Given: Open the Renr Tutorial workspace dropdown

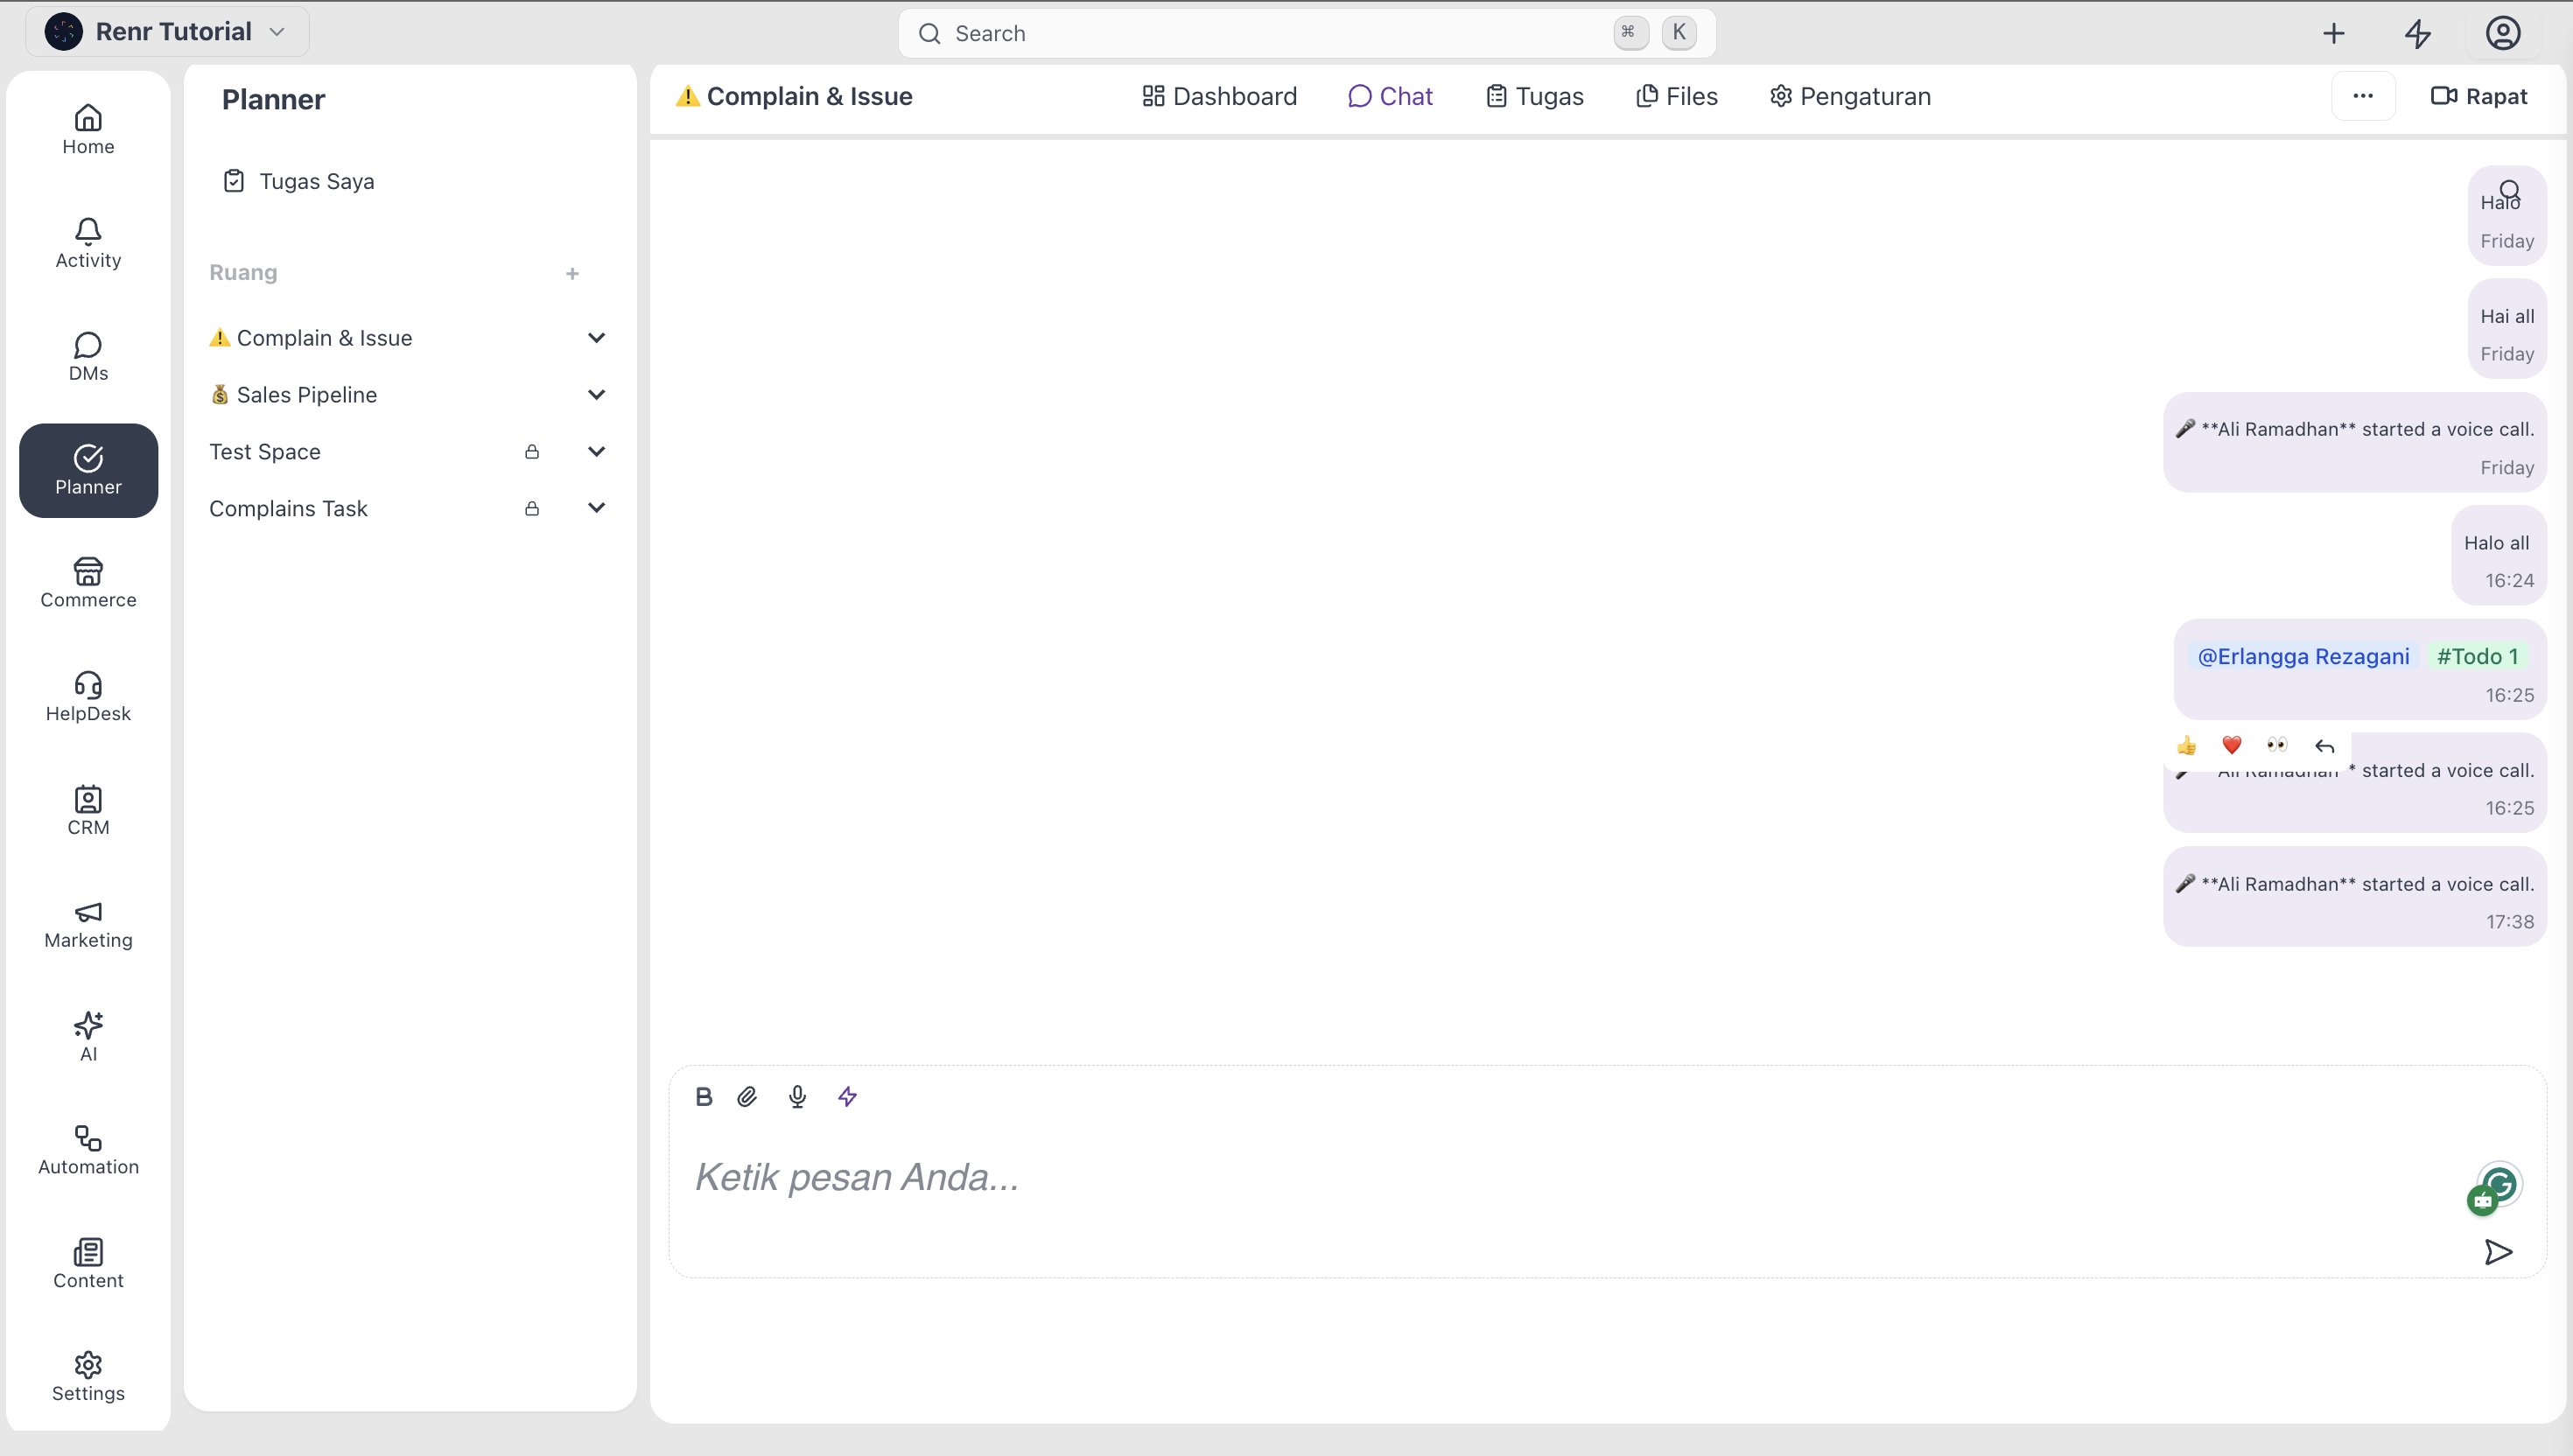Looking at the screenshot, I should (x=167, y=32).
